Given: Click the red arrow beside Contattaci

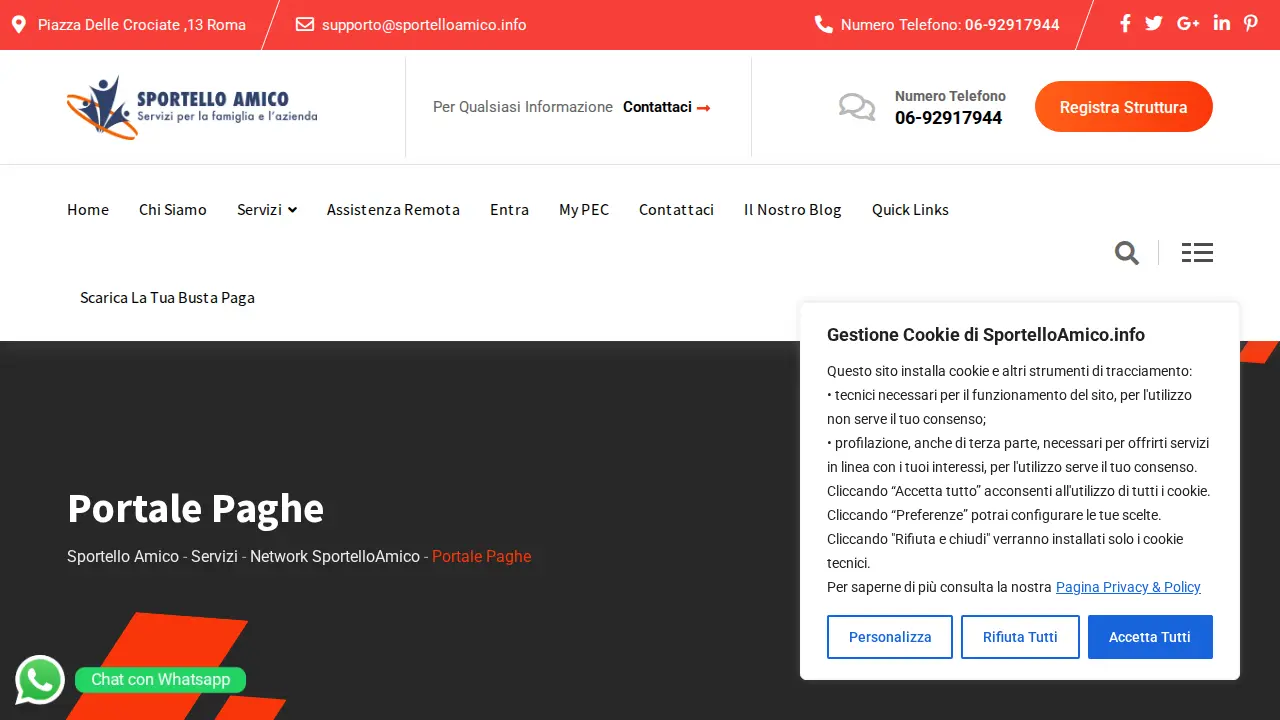Looking at the screenshot, I should tap(704, 108).
